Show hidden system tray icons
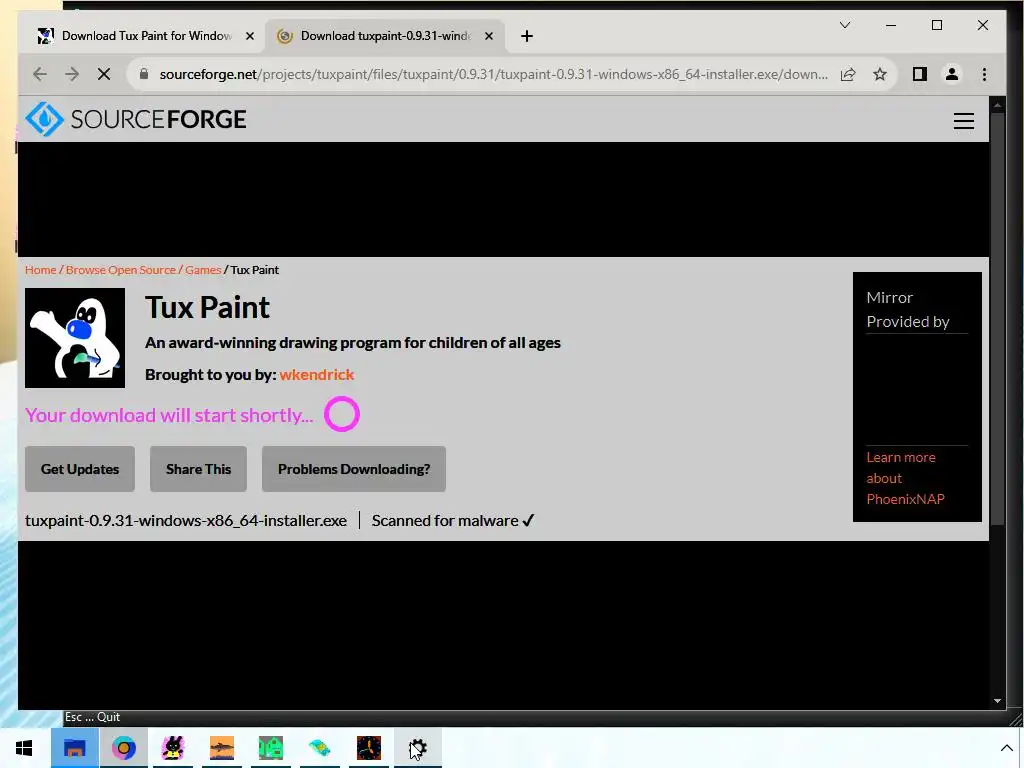 pos(1006,748)
